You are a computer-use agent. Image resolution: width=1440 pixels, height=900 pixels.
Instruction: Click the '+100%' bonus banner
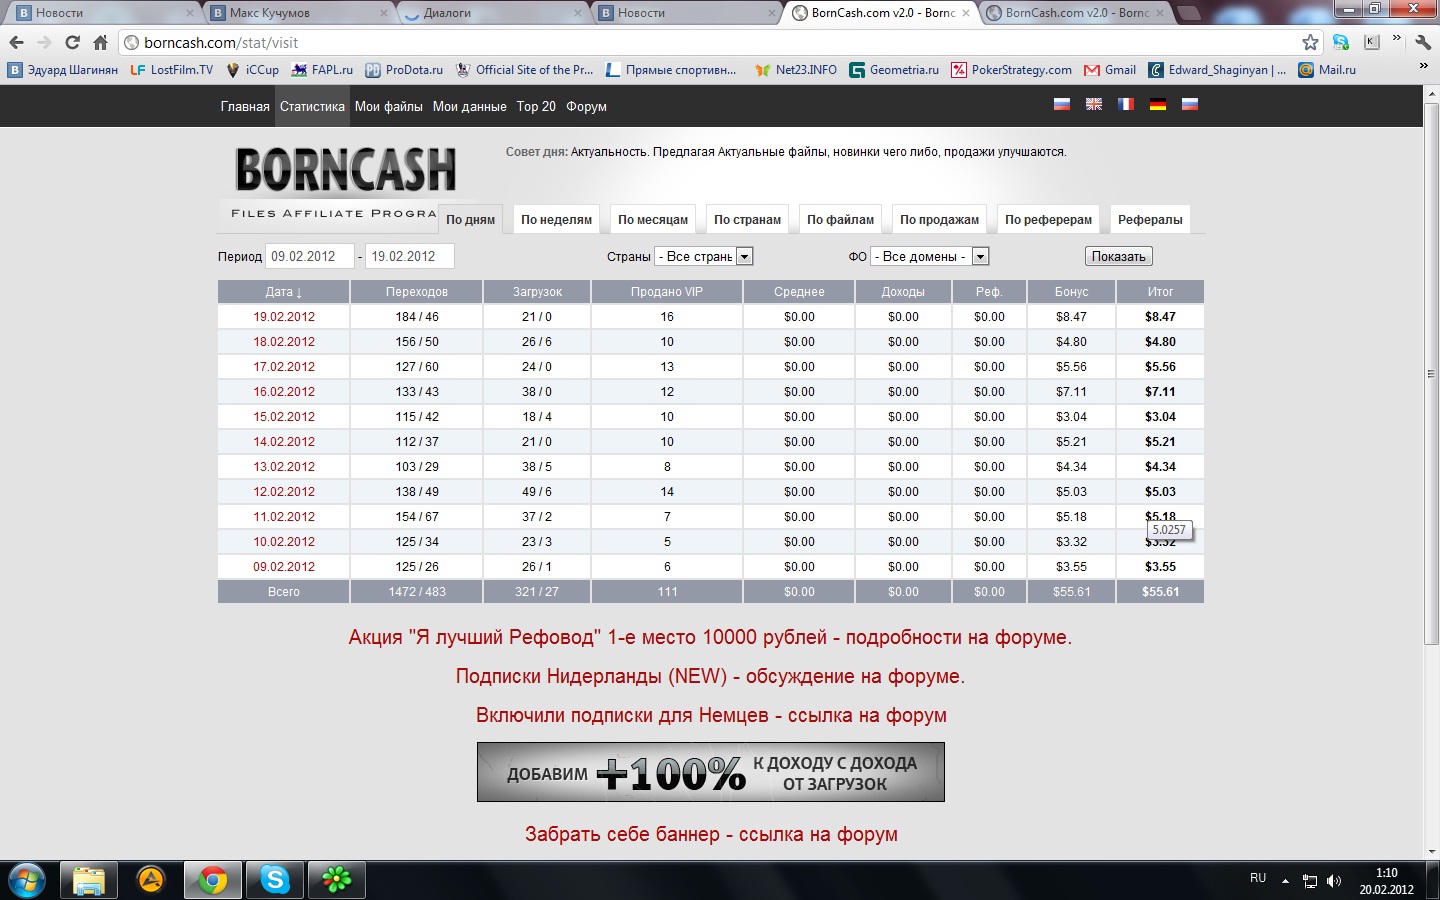pyautogui.click(x=711, y=772)
